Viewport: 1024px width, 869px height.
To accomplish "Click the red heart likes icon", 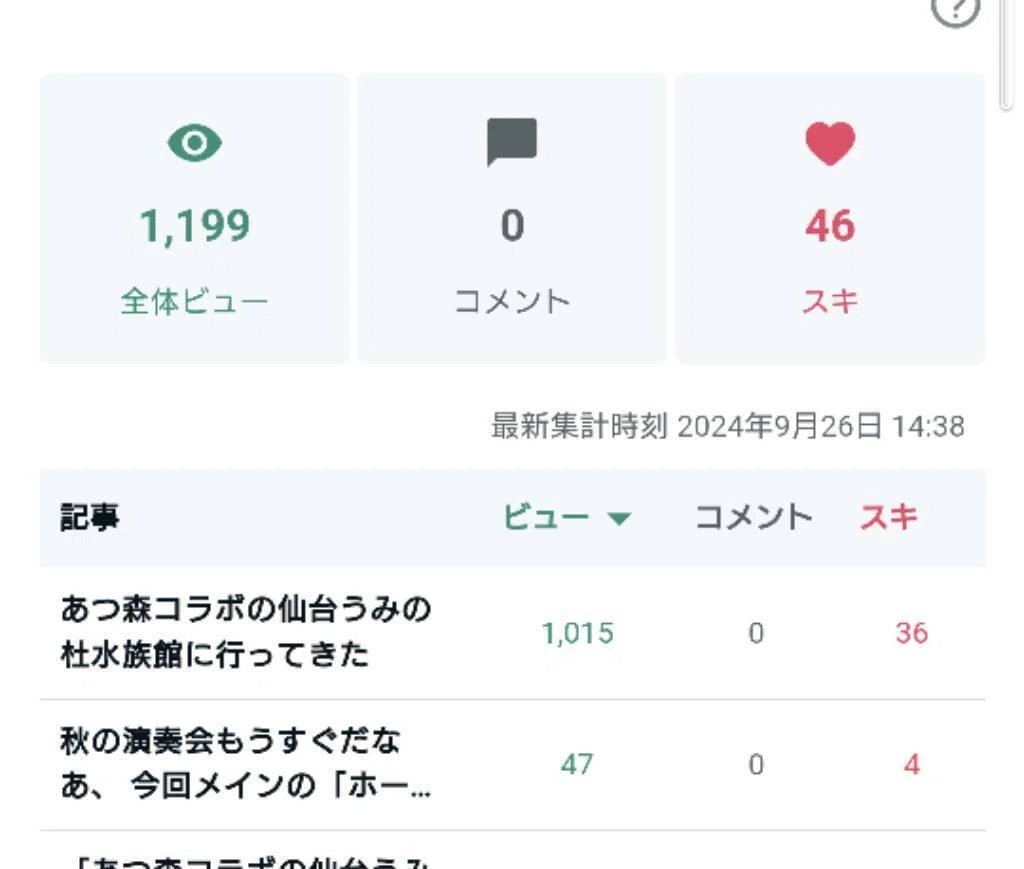I will click(x=830, y=144).
